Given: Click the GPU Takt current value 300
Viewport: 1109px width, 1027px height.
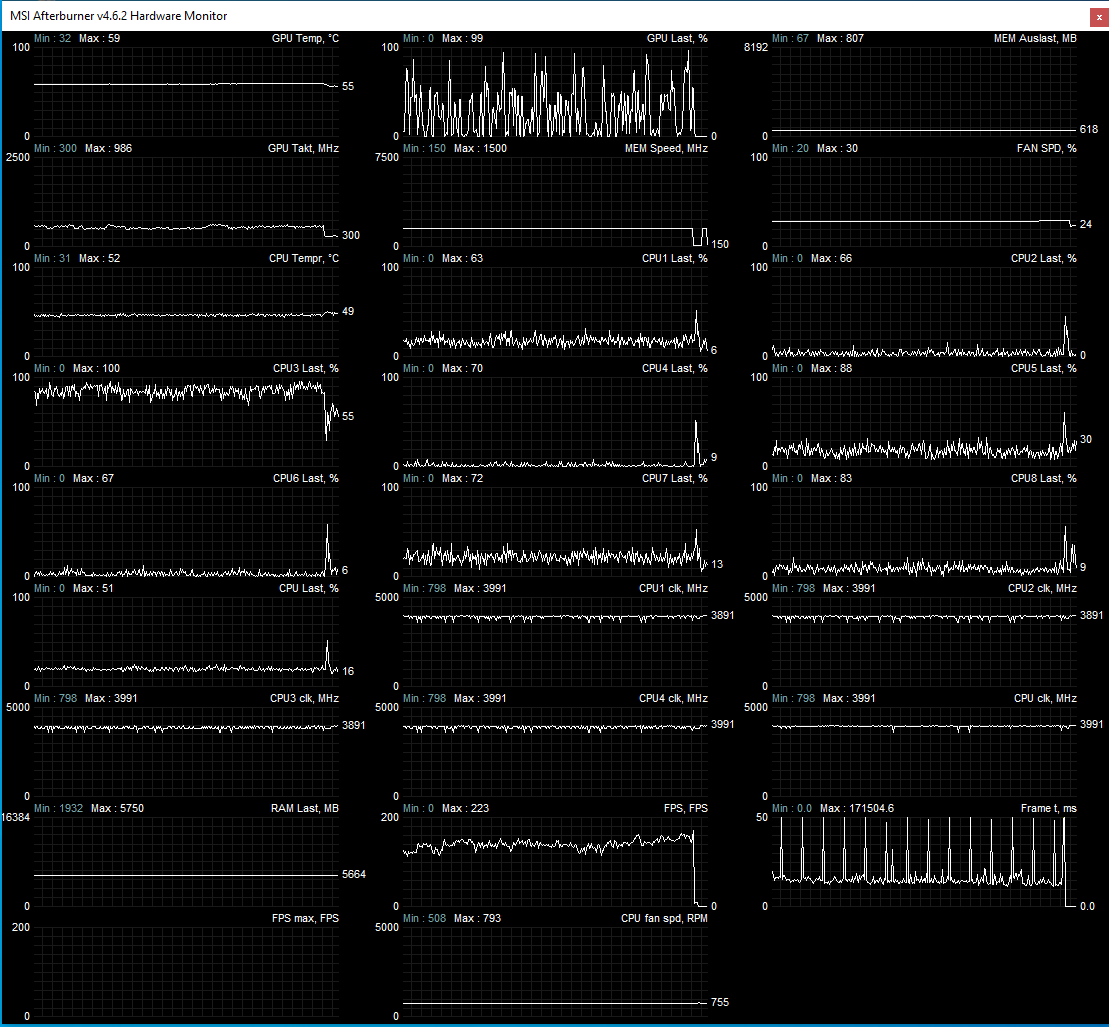Looking at the screenshot, I should click(x=351, y=235).
